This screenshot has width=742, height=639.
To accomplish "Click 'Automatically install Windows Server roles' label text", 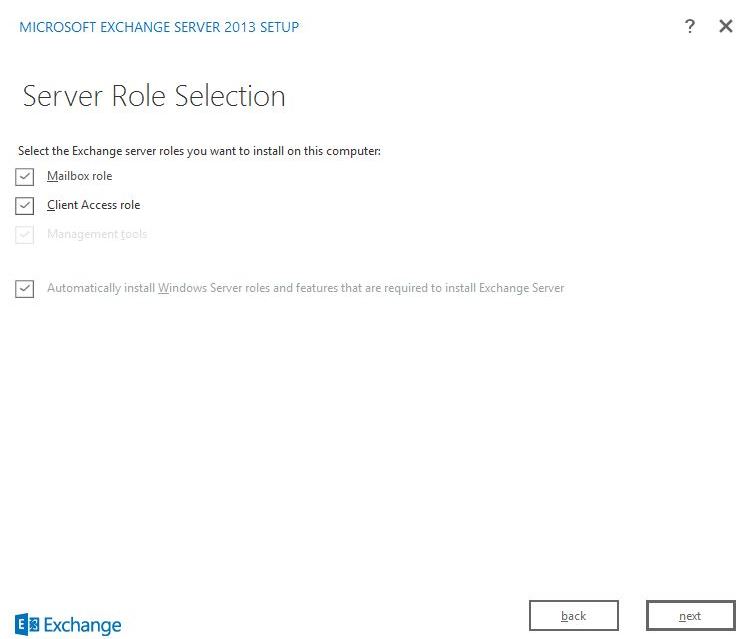I will [x=305, y=288].
